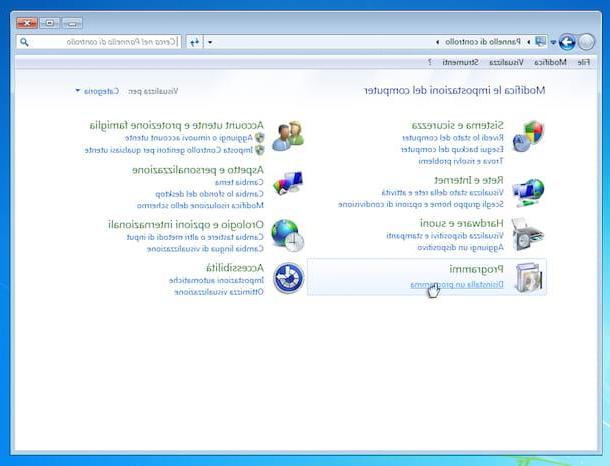The width and height of the screenshot is (610, 466).
Task: Click shield icon beside Aggiungi o rimuovi account
Action: [259, 138]
